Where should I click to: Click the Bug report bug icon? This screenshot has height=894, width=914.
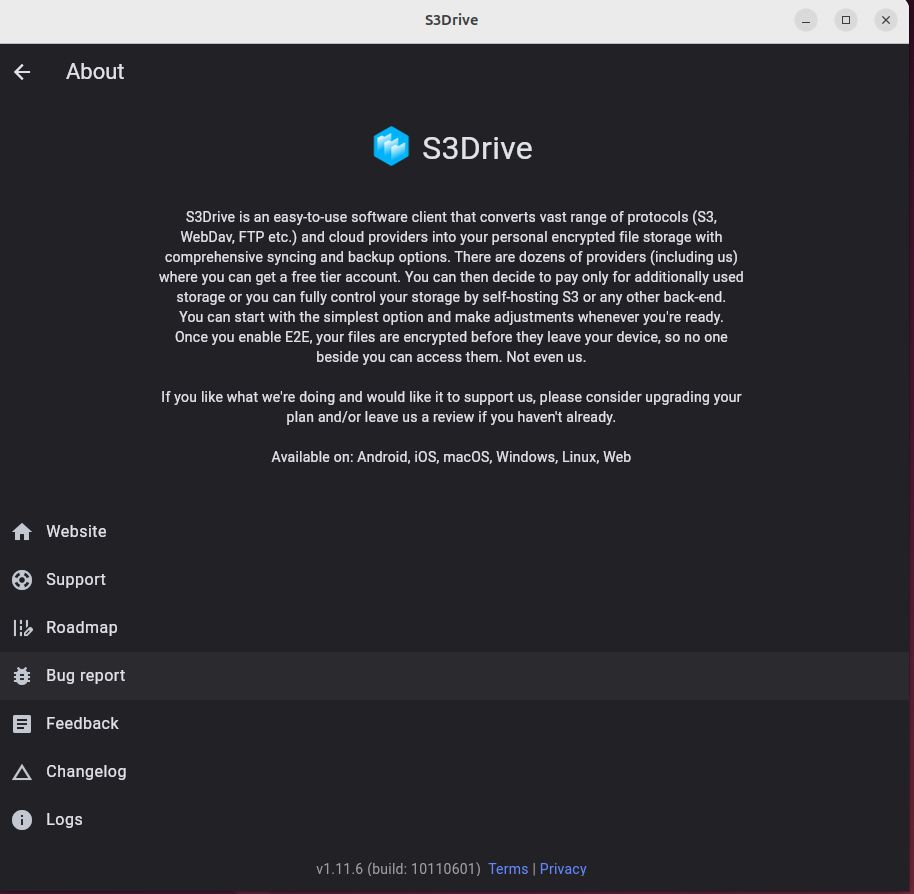22,676
